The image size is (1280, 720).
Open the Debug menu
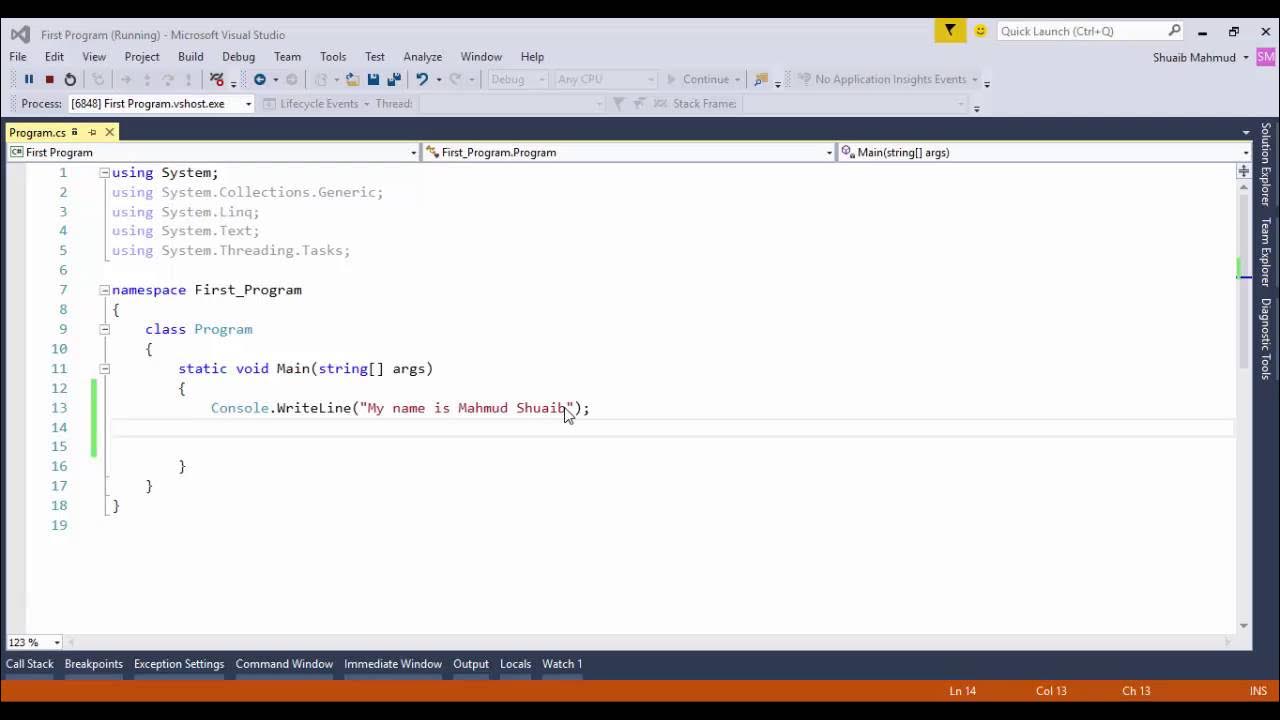pyautogui.click(x=238, y=56)
